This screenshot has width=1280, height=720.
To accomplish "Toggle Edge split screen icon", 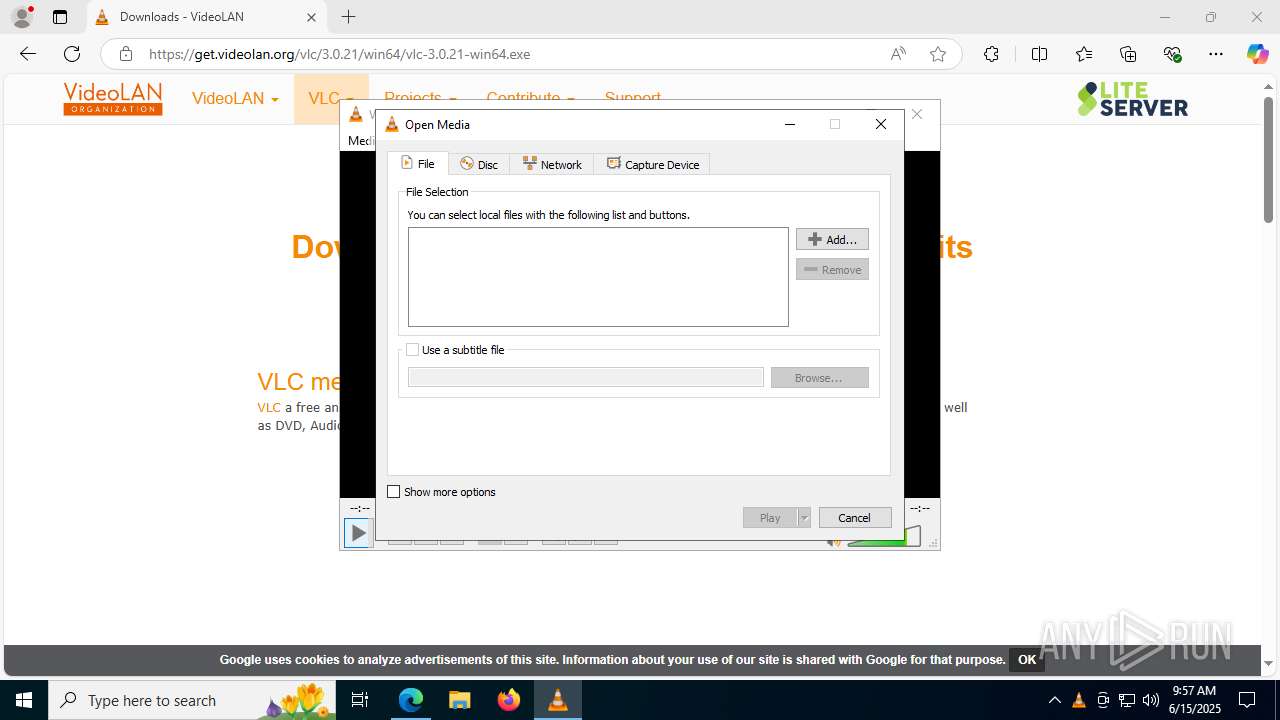I will point(1039,54).
